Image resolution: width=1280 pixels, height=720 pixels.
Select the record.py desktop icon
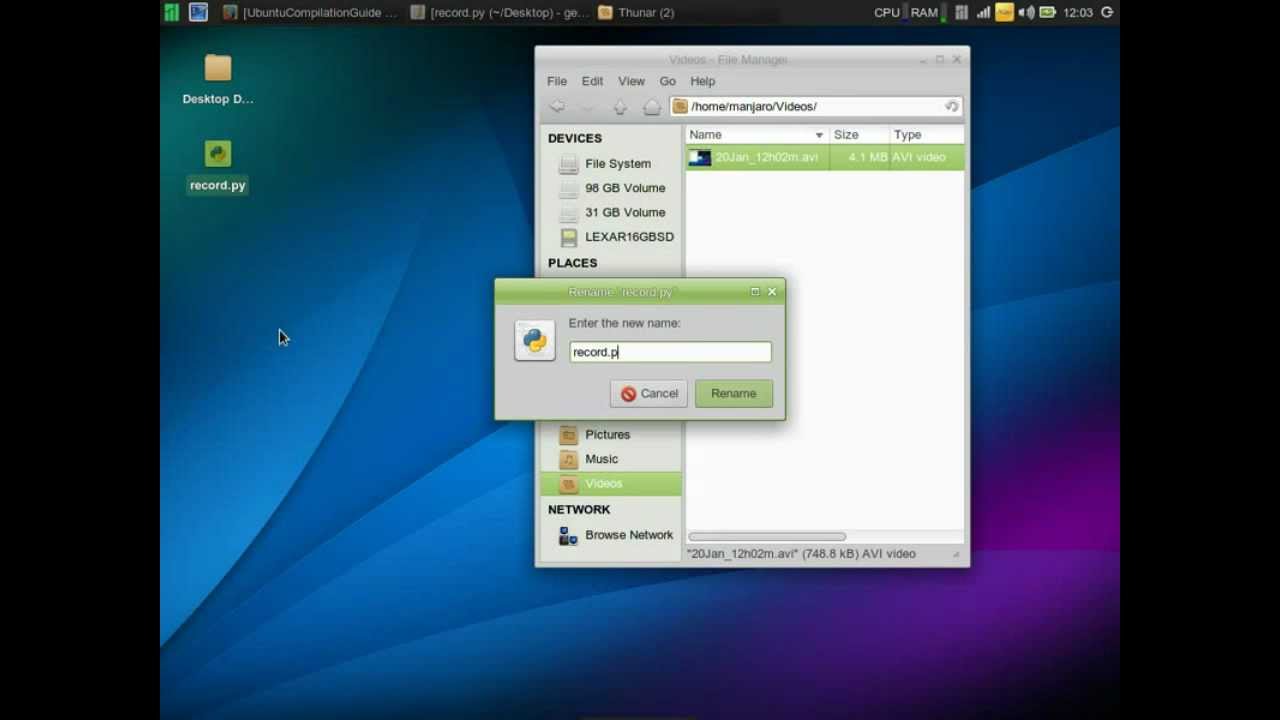click(218, 166)
